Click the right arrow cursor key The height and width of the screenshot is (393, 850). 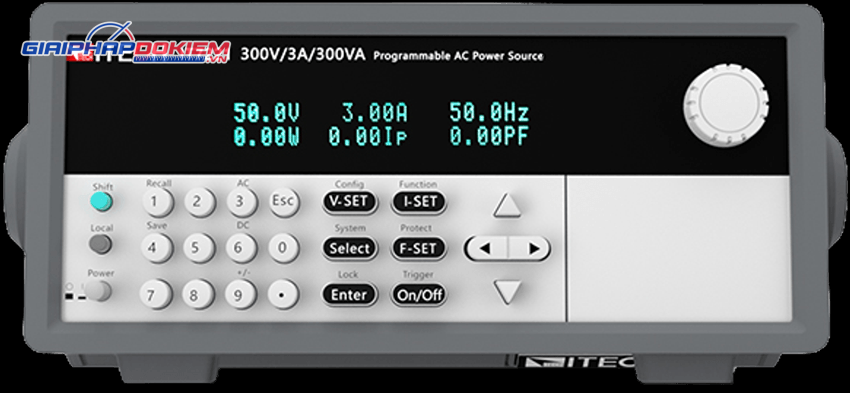(530, 248)
